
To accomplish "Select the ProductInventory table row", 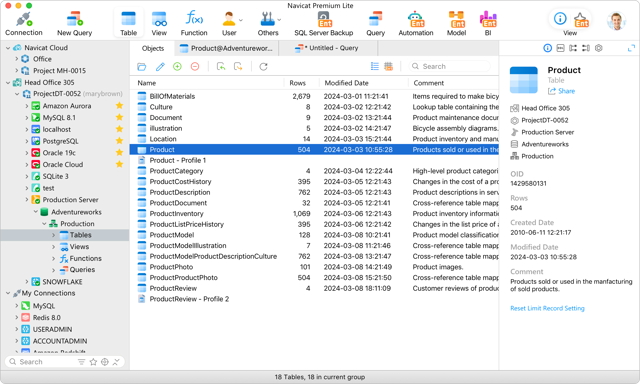I will (x=314, y=213).
